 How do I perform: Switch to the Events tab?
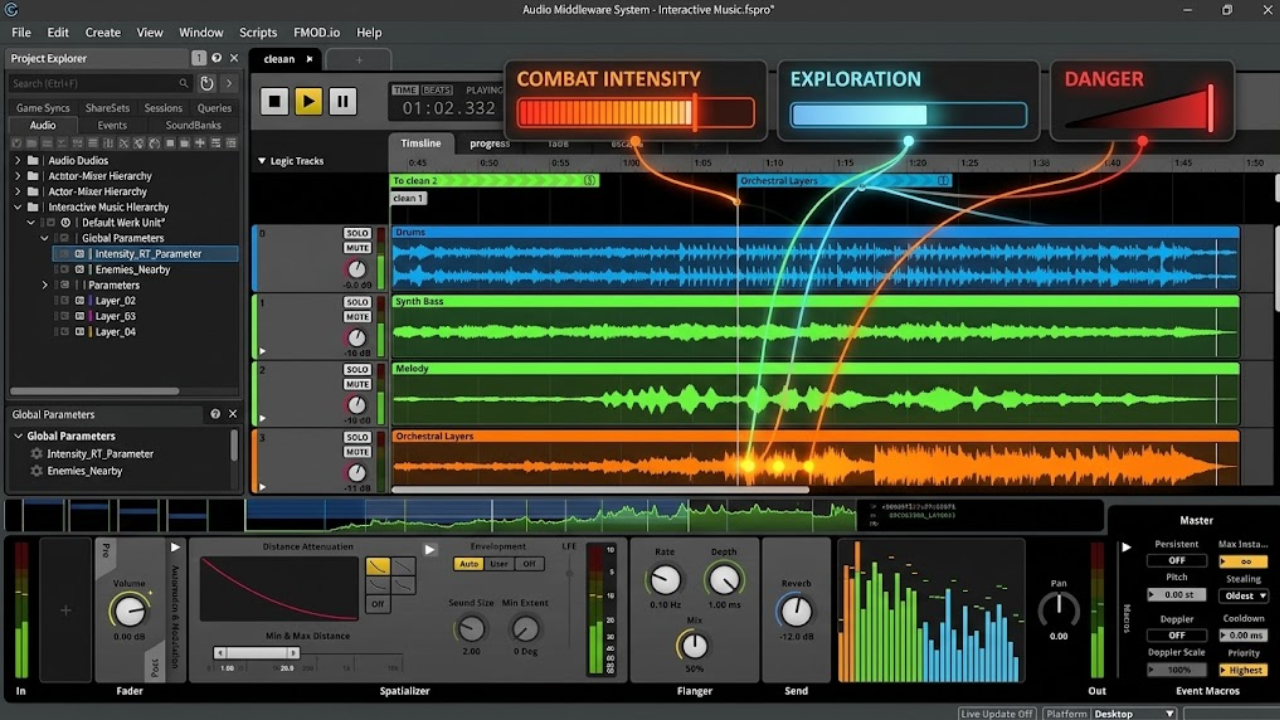pos(112,126)
